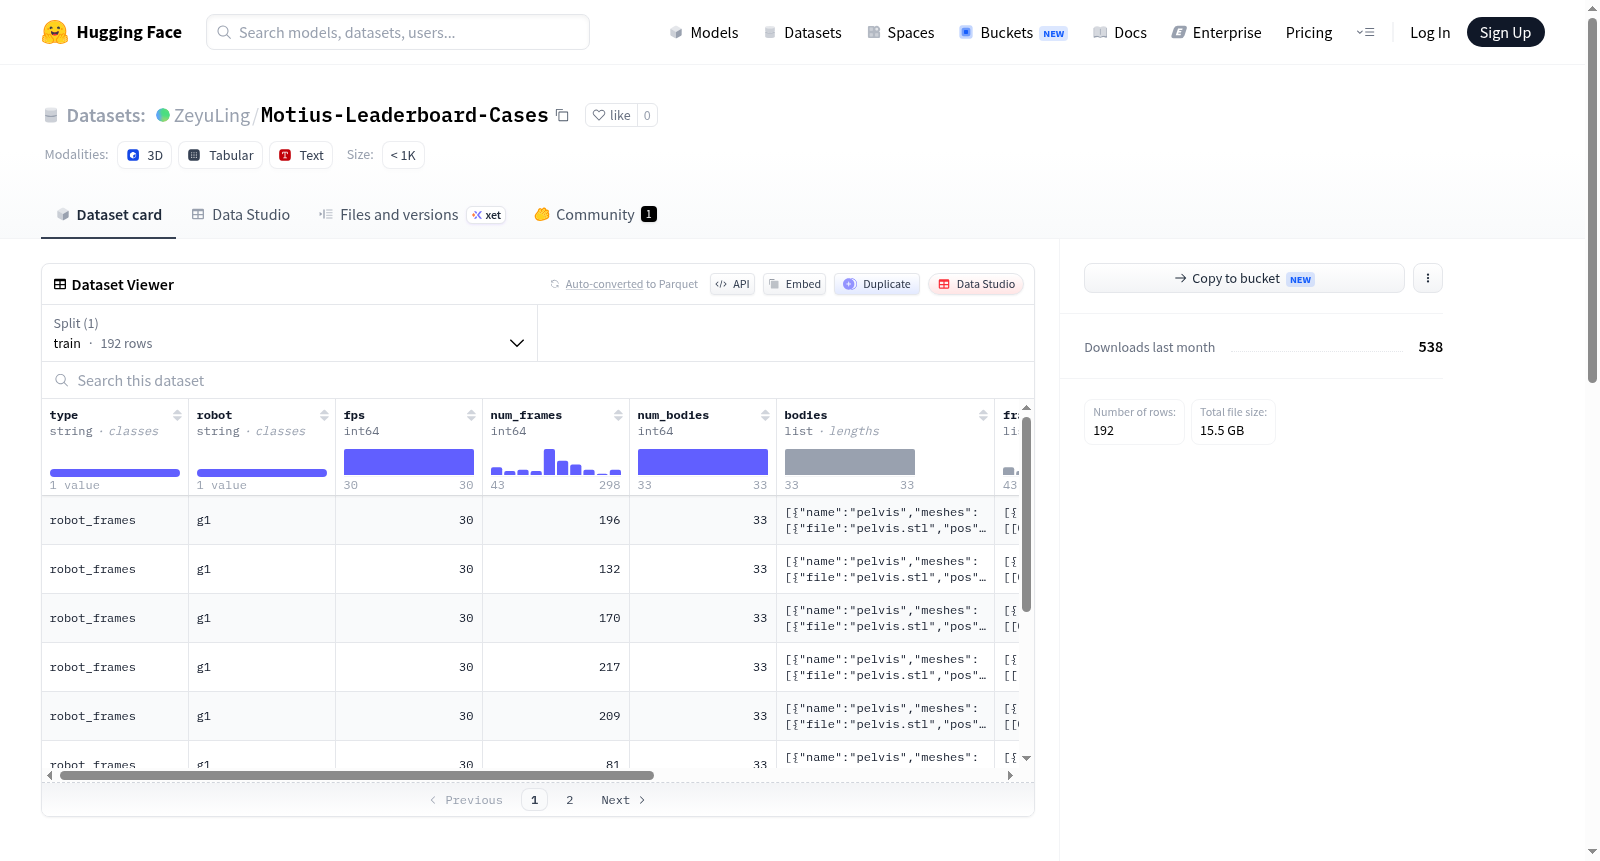Image resolution: width=1600 pixels, height=861 pixels.
Task: Open Spaces in the top navigation
Action: pyautogui.click(x=900, y=32)
